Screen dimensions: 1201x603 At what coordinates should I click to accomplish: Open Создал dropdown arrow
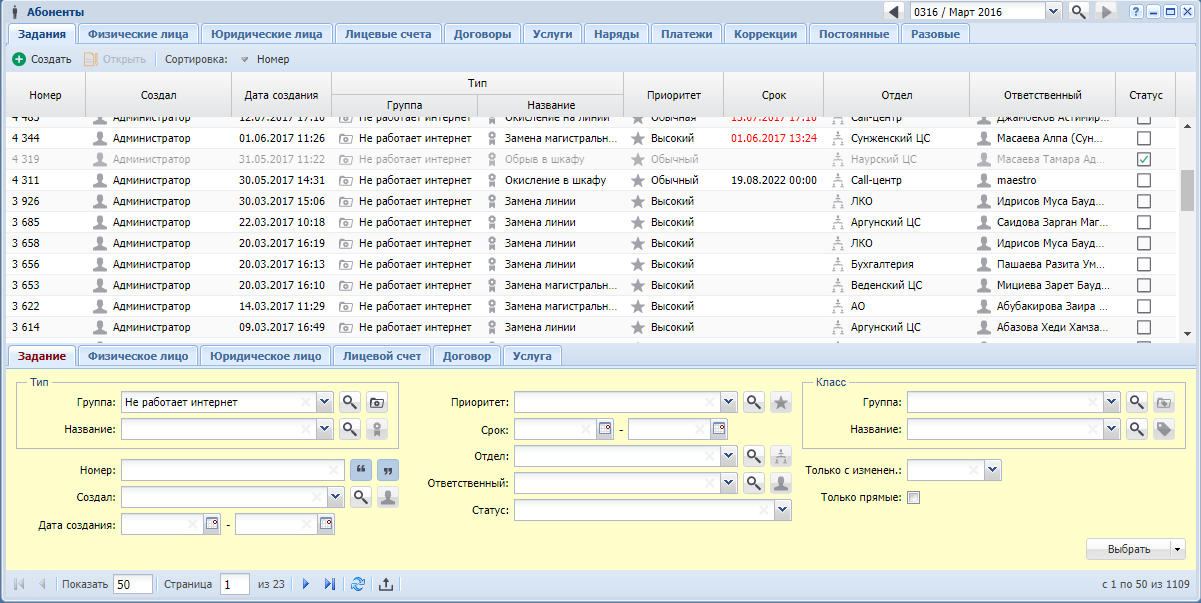coord(335,496)
